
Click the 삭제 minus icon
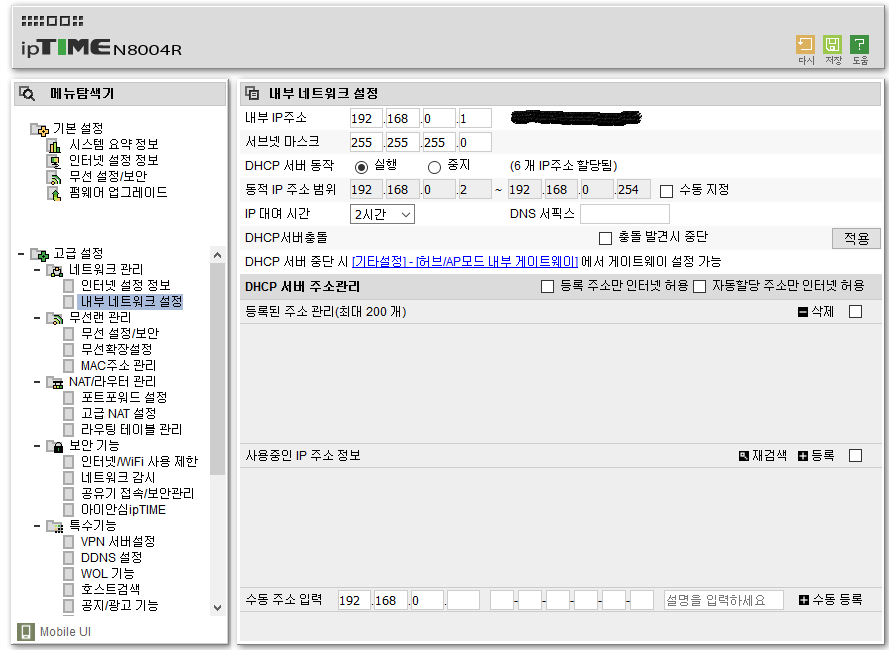803,312
